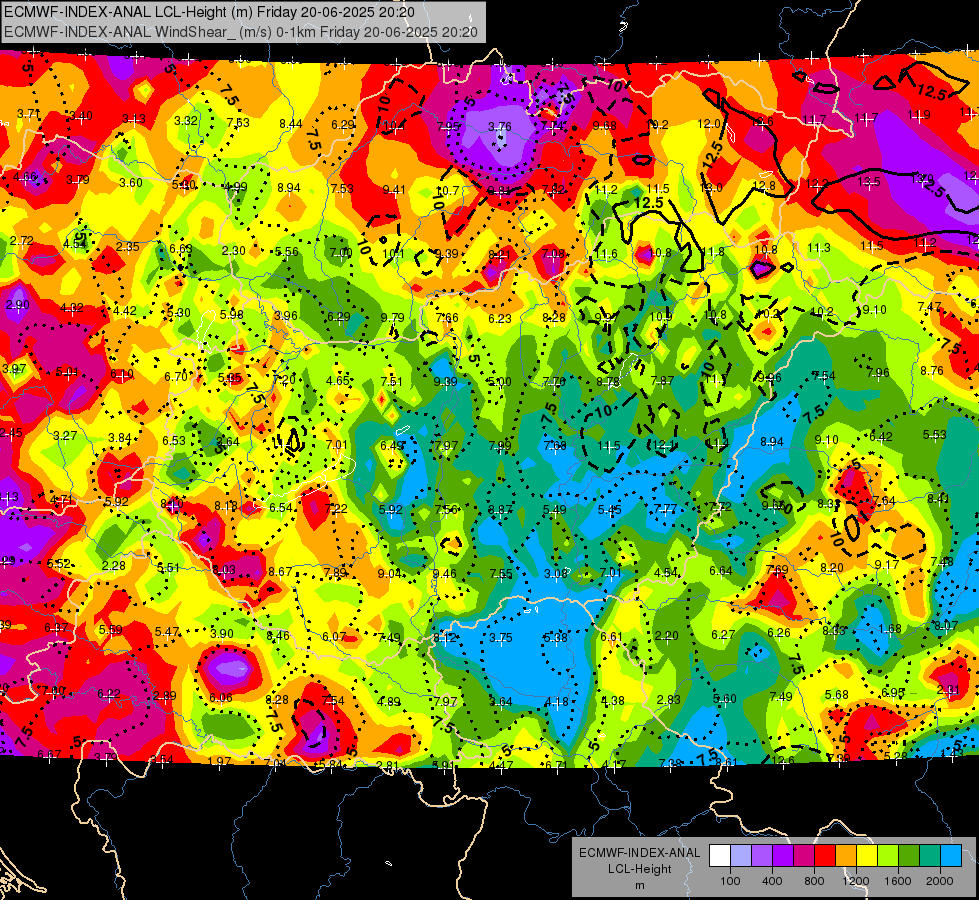Click the grid value 4.65

[x=338, y=380]
